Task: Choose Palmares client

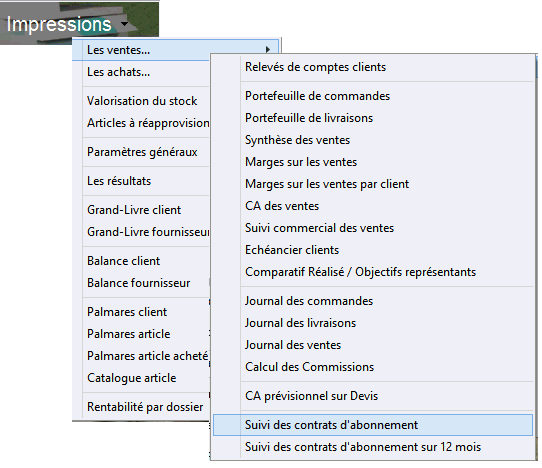Action: 127,312
